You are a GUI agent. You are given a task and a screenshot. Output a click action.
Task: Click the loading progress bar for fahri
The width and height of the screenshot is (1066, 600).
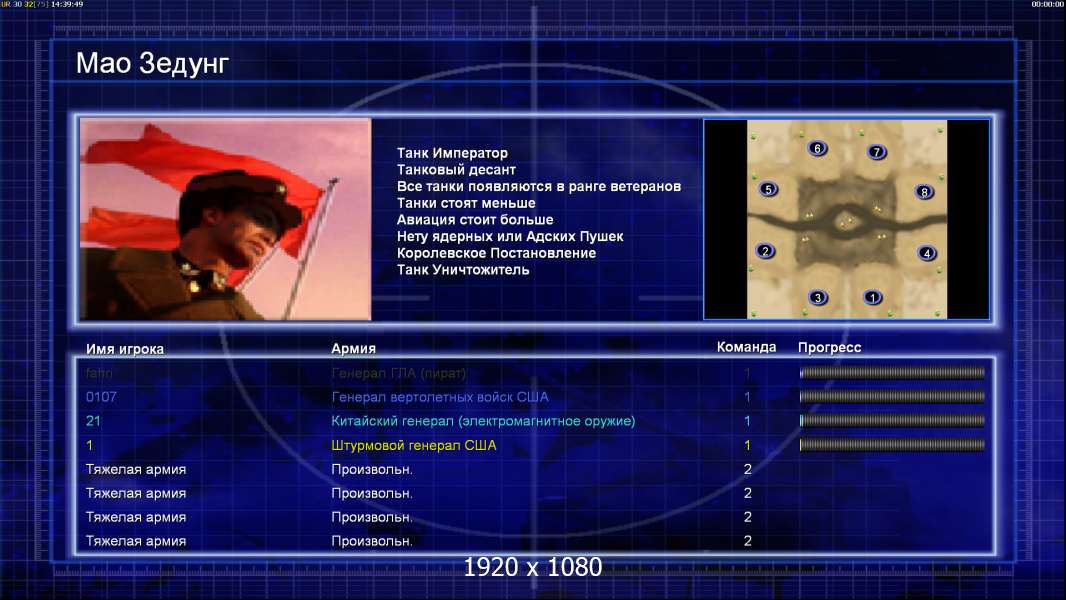(892, 372)
